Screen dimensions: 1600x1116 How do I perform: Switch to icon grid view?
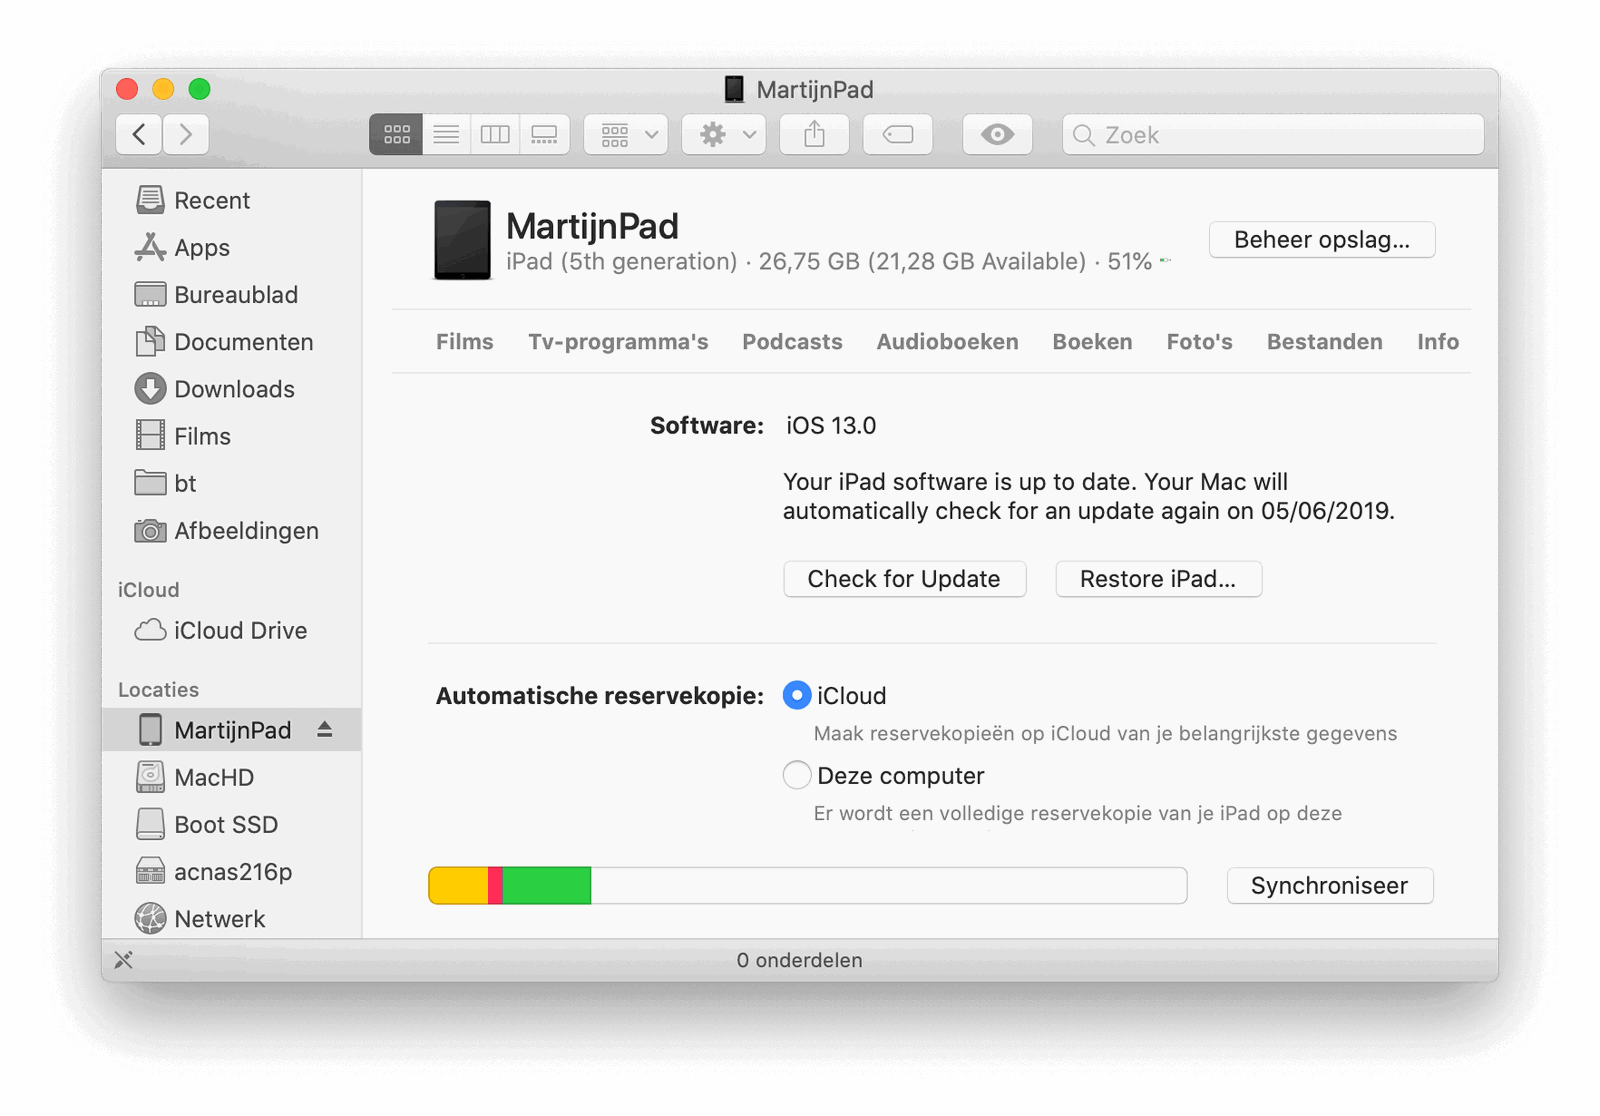(x=396, y=135)
